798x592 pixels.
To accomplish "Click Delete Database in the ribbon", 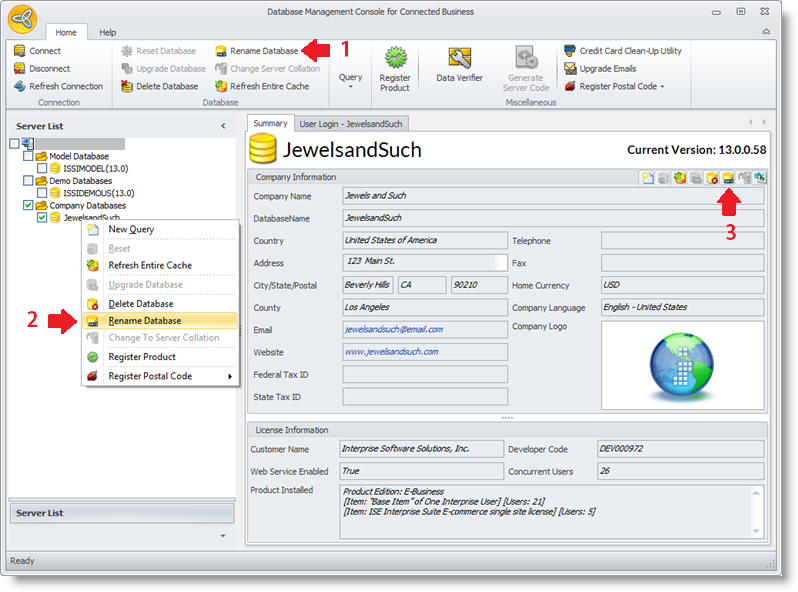I will click(160, 87).
